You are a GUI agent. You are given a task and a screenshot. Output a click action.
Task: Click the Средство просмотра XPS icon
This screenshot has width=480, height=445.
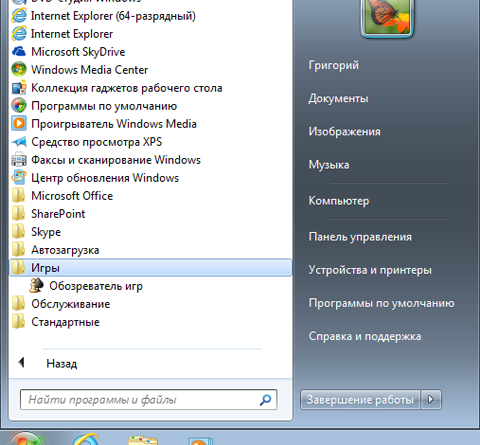(x=19, y=142)
